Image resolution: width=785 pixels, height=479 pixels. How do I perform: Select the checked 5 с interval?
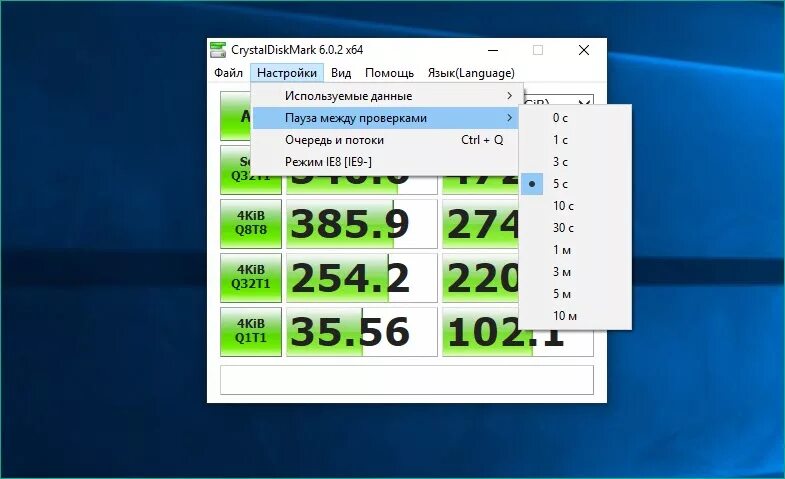pos(575,184)
